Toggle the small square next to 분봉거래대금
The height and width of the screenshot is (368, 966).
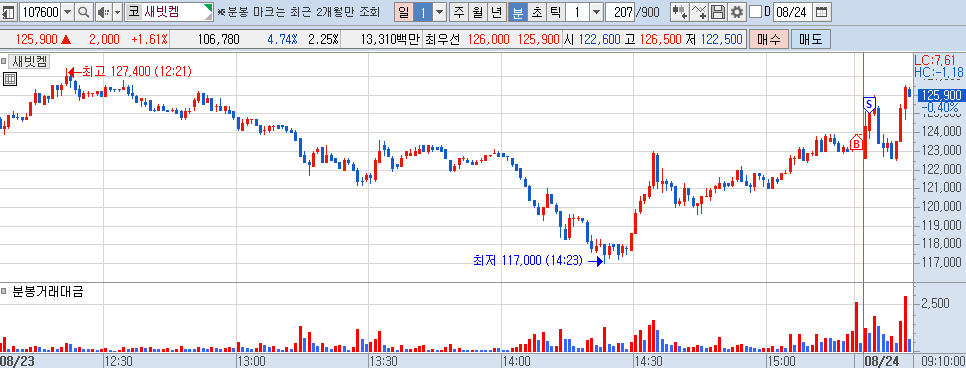point(4,291)
